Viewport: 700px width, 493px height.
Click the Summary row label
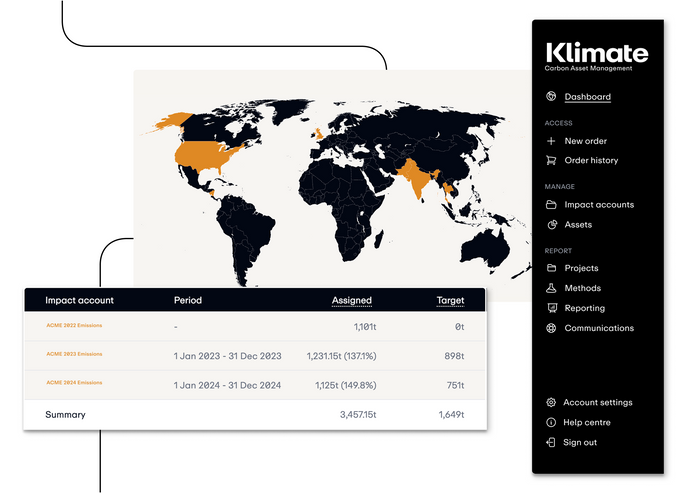click(65, 414)
